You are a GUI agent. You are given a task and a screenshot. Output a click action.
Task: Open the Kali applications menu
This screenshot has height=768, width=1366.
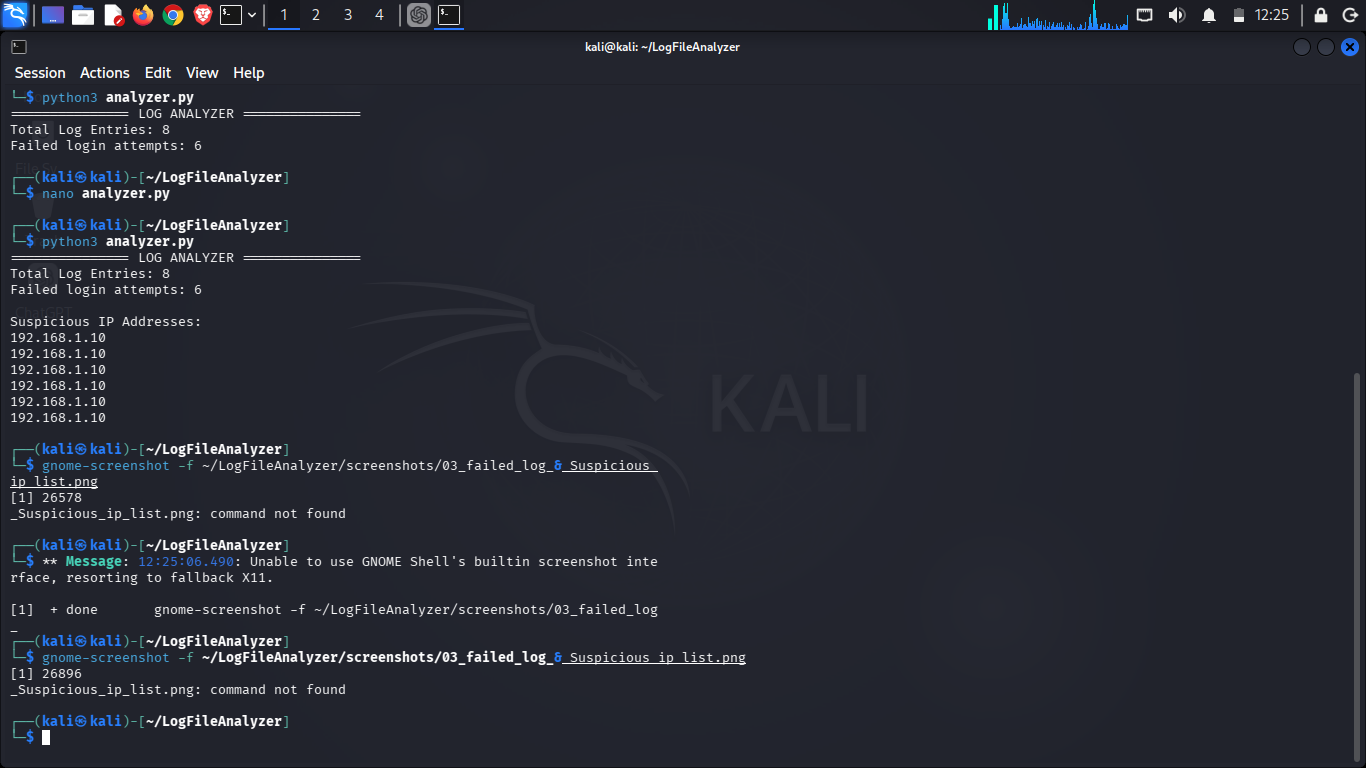point(14,15)
